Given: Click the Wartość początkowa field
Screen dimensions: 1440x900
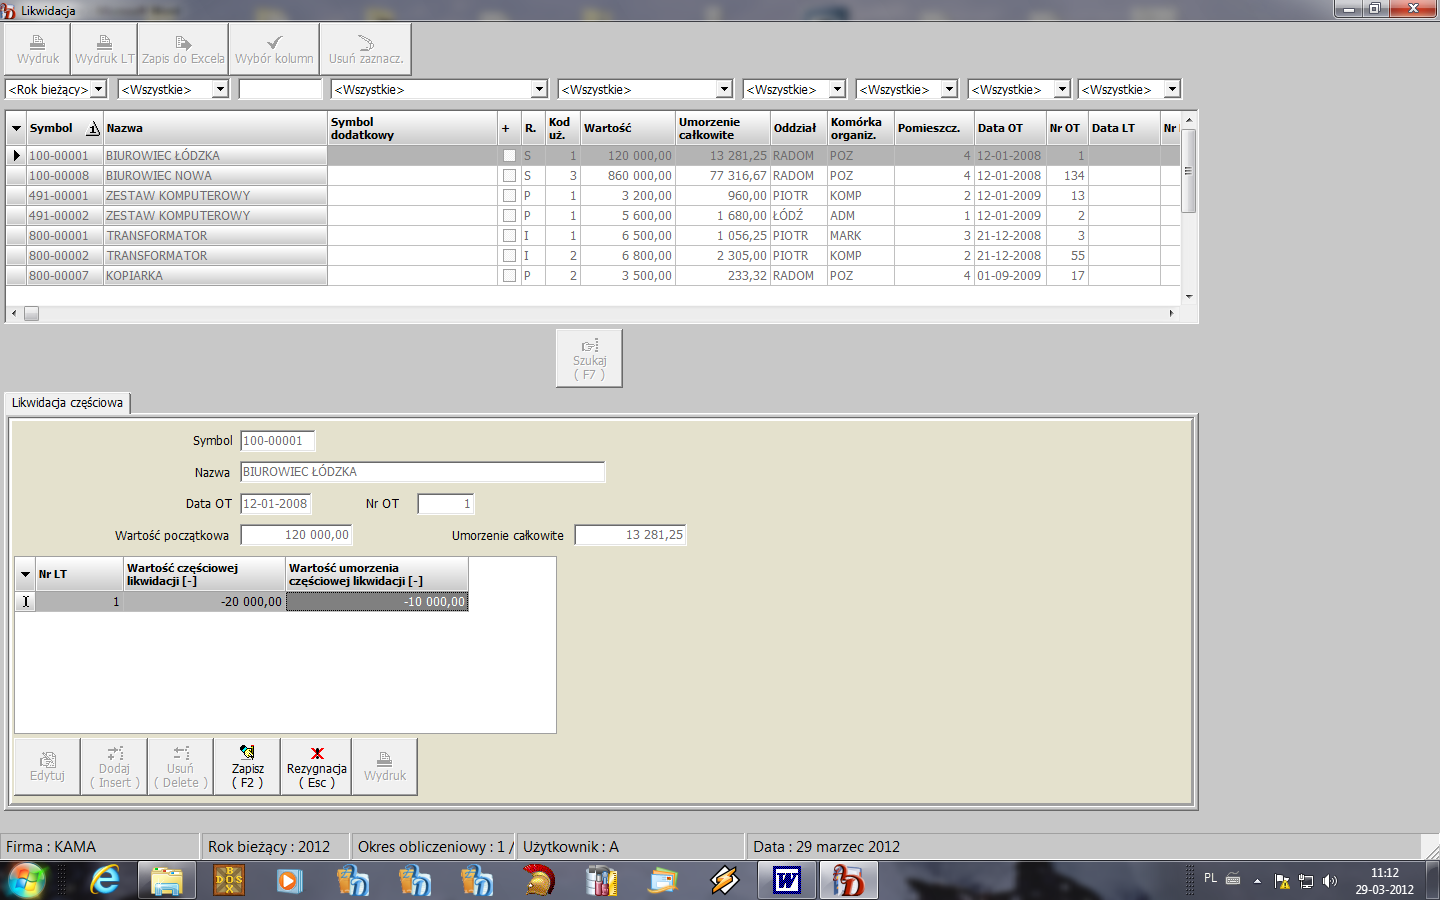Looking at the screenshot, I should (x=296, y=535).
